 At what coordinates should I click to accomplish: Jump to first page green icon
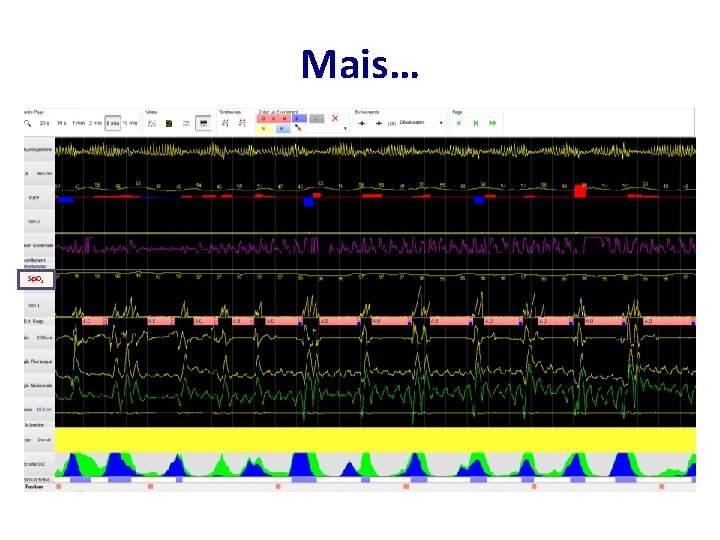click(x=458, y=123)
